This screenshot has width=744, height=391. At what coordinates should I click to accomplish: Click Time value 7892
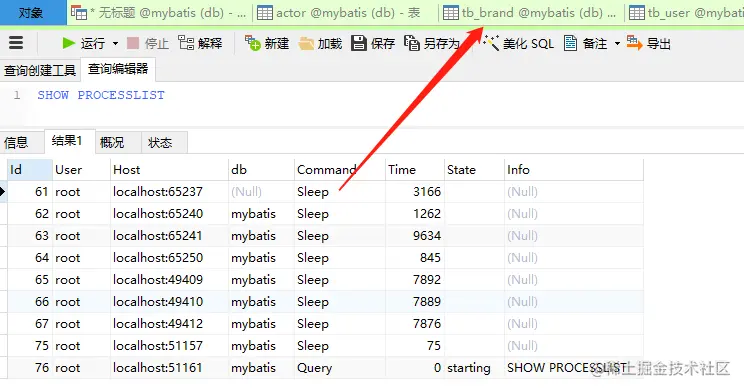coord(415,280)
